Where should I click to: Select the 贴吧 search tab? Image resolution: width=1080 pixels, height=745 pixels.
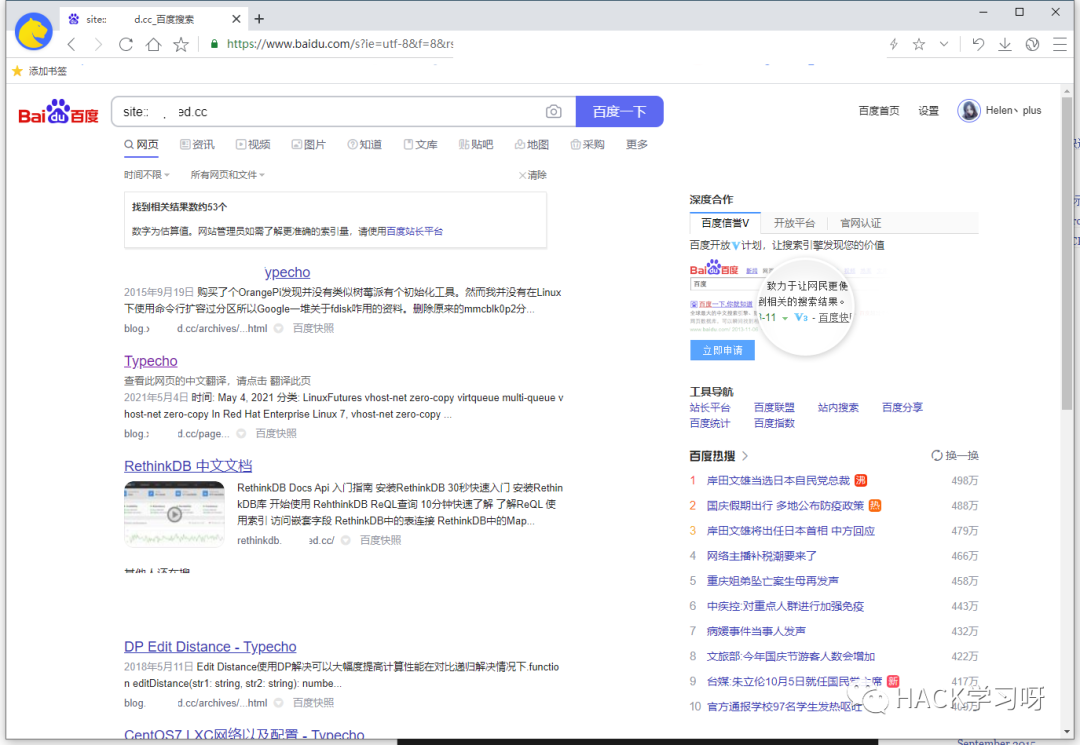click(476, 145)
